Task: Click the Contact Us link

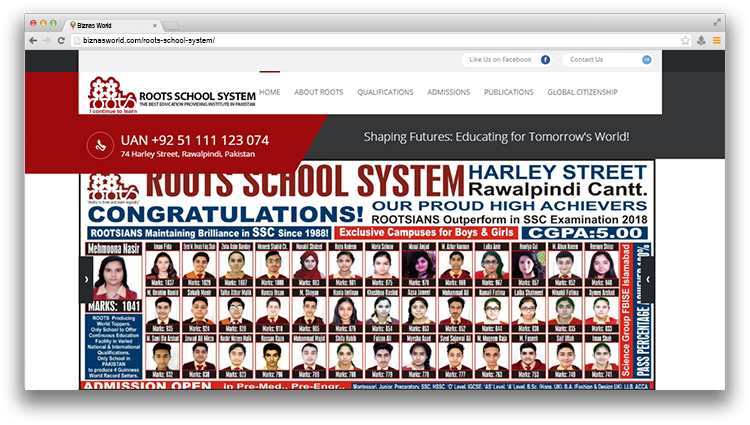Action: click(x=586, y=60)
